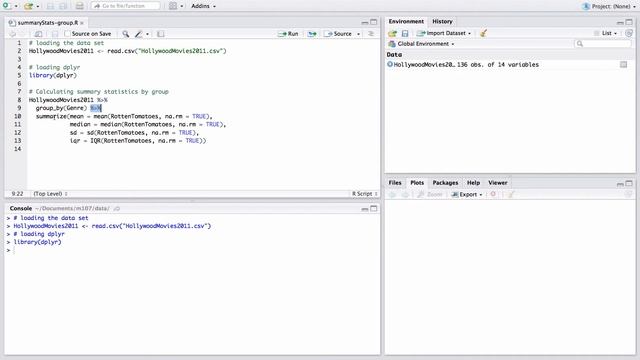The image size is (640, 360).
Task: Click the Code Tools wand icon
Action: pos(139,34)
